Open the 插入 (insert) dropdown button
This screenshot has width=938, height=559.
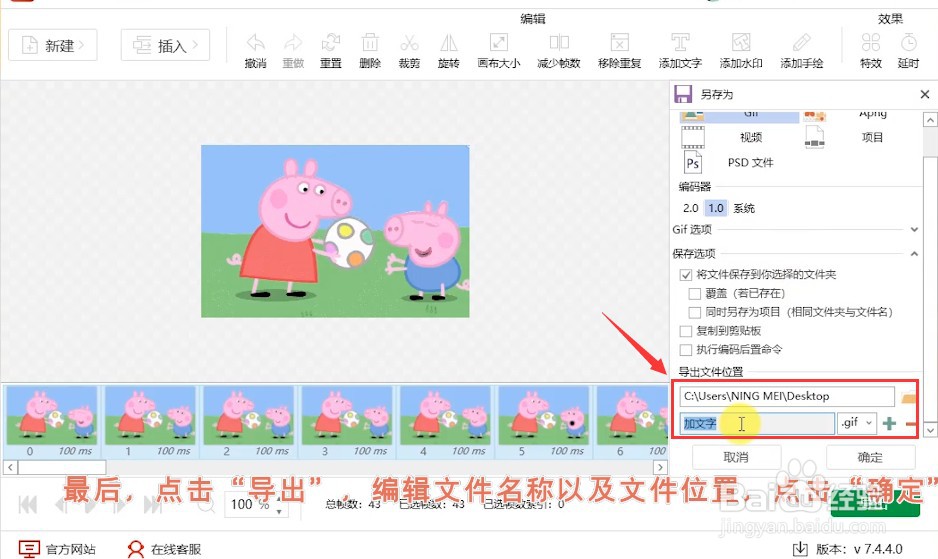tap(165, 45)
